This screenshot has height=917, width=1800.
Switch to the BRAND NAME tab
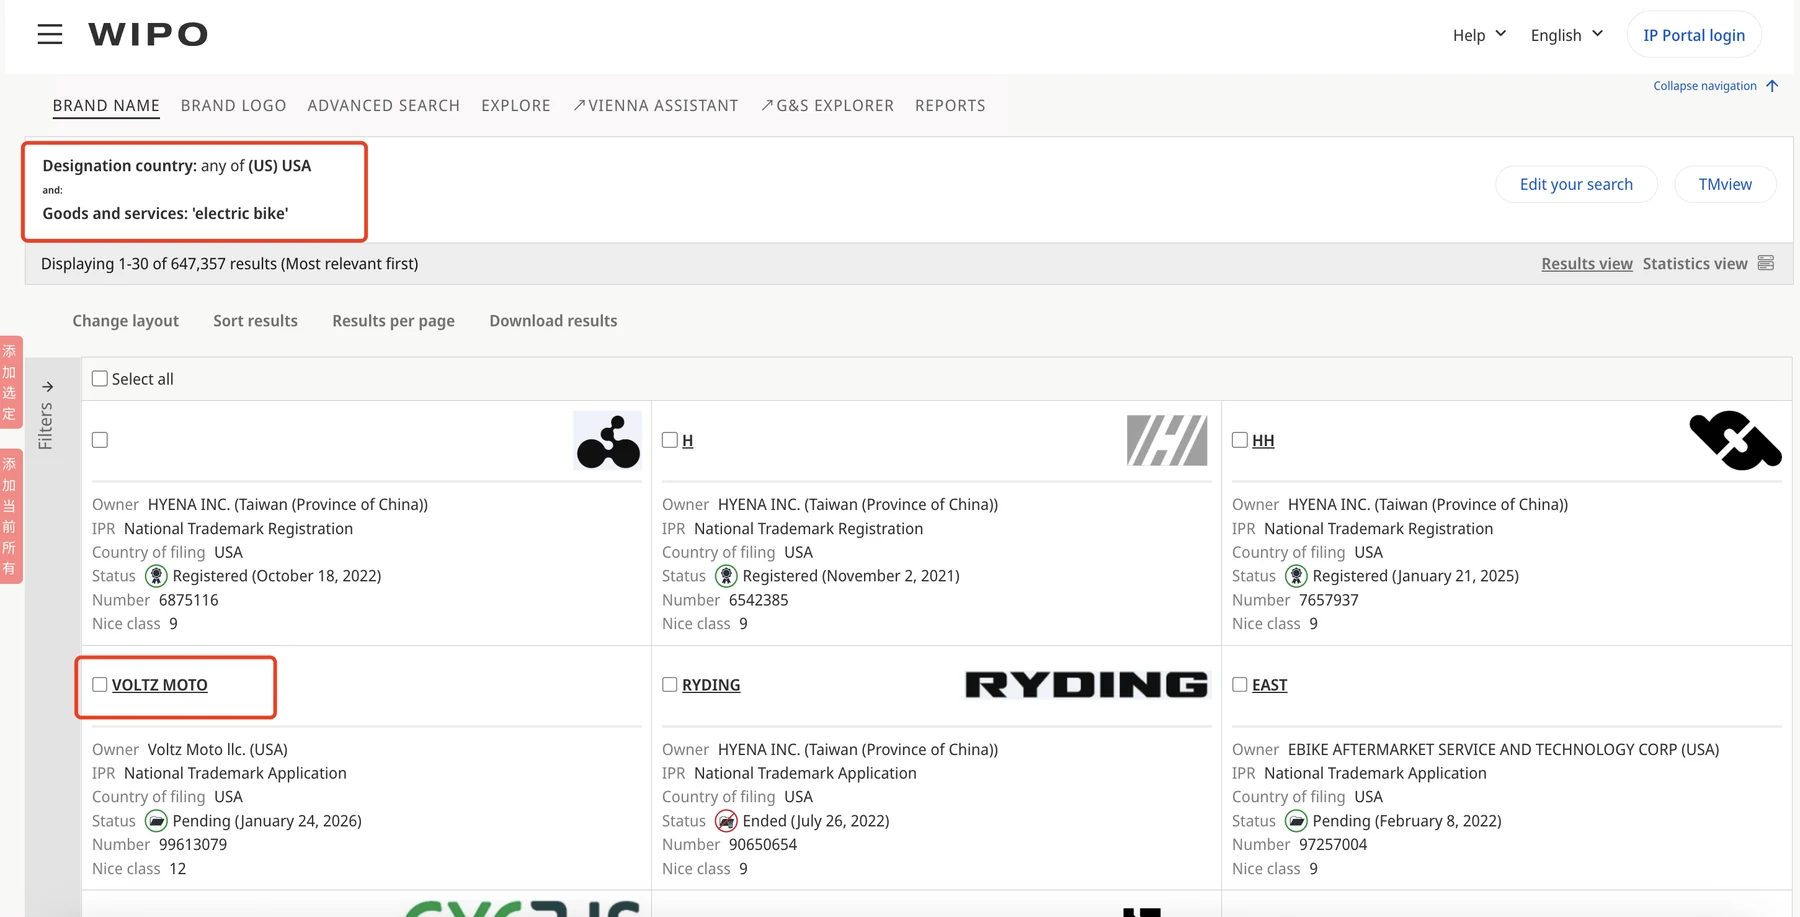pos(106,106)
